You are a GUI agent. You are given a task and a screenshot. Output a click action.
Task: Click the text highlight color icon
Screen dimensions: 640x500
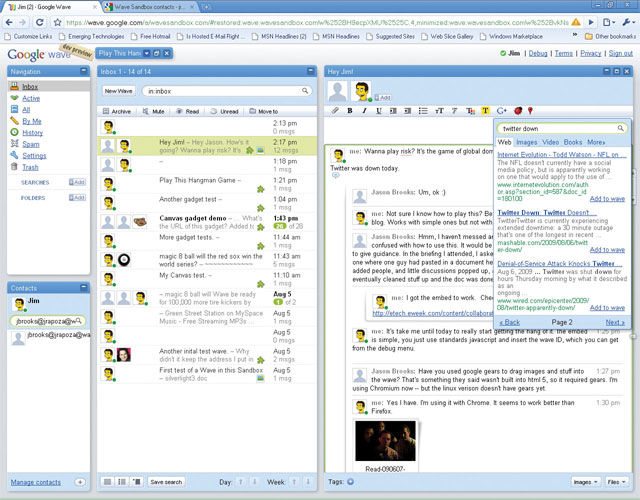click(485, 111)
